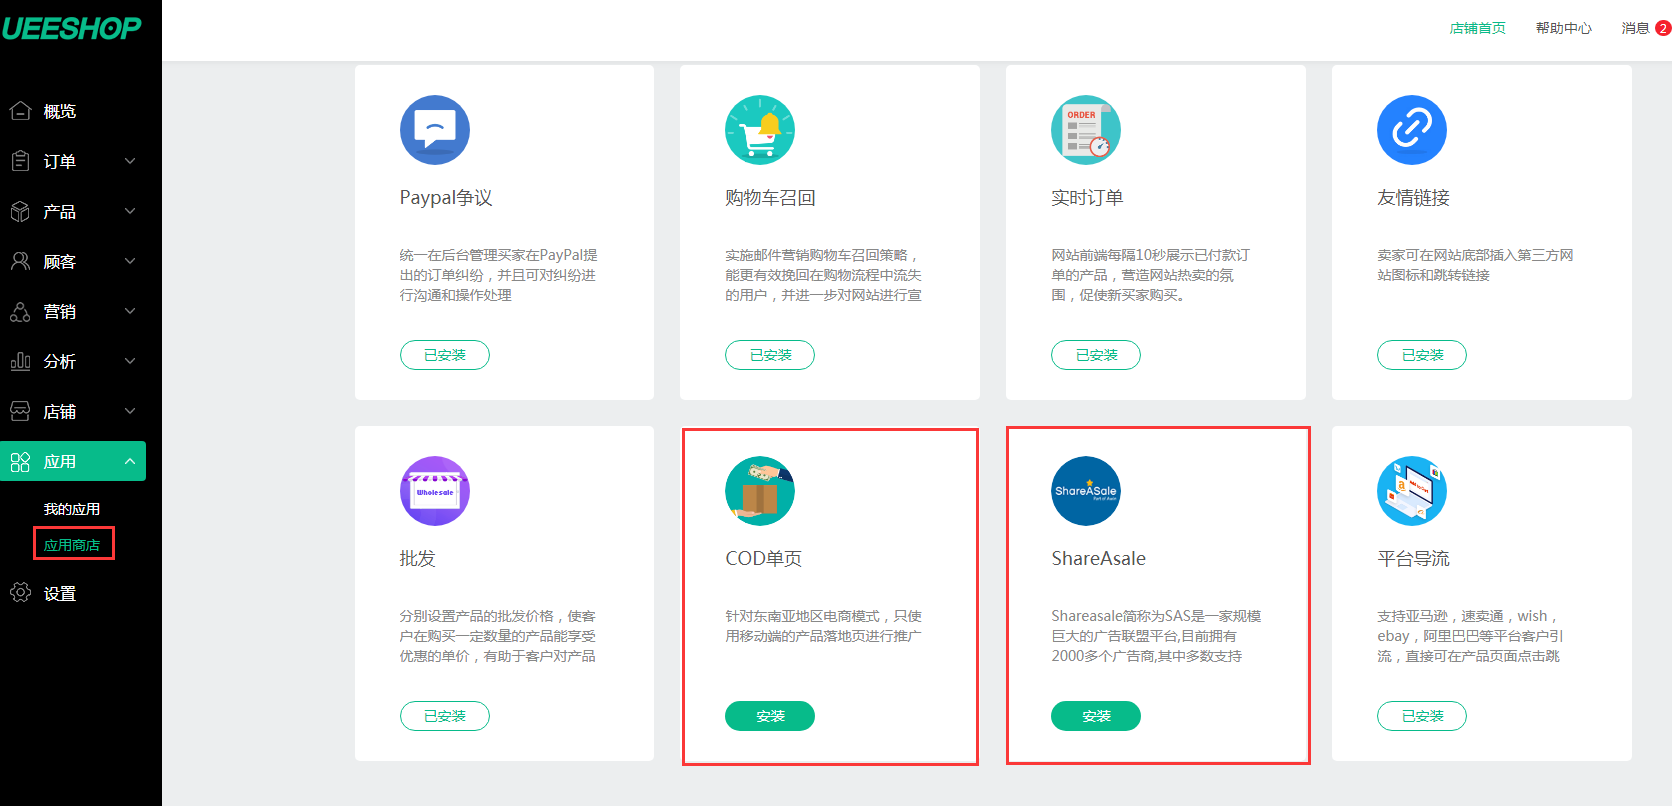Click 已安装 button under 实时订单
Viewport: 1672px width, 806px height.
click(x=1096, y=355)
